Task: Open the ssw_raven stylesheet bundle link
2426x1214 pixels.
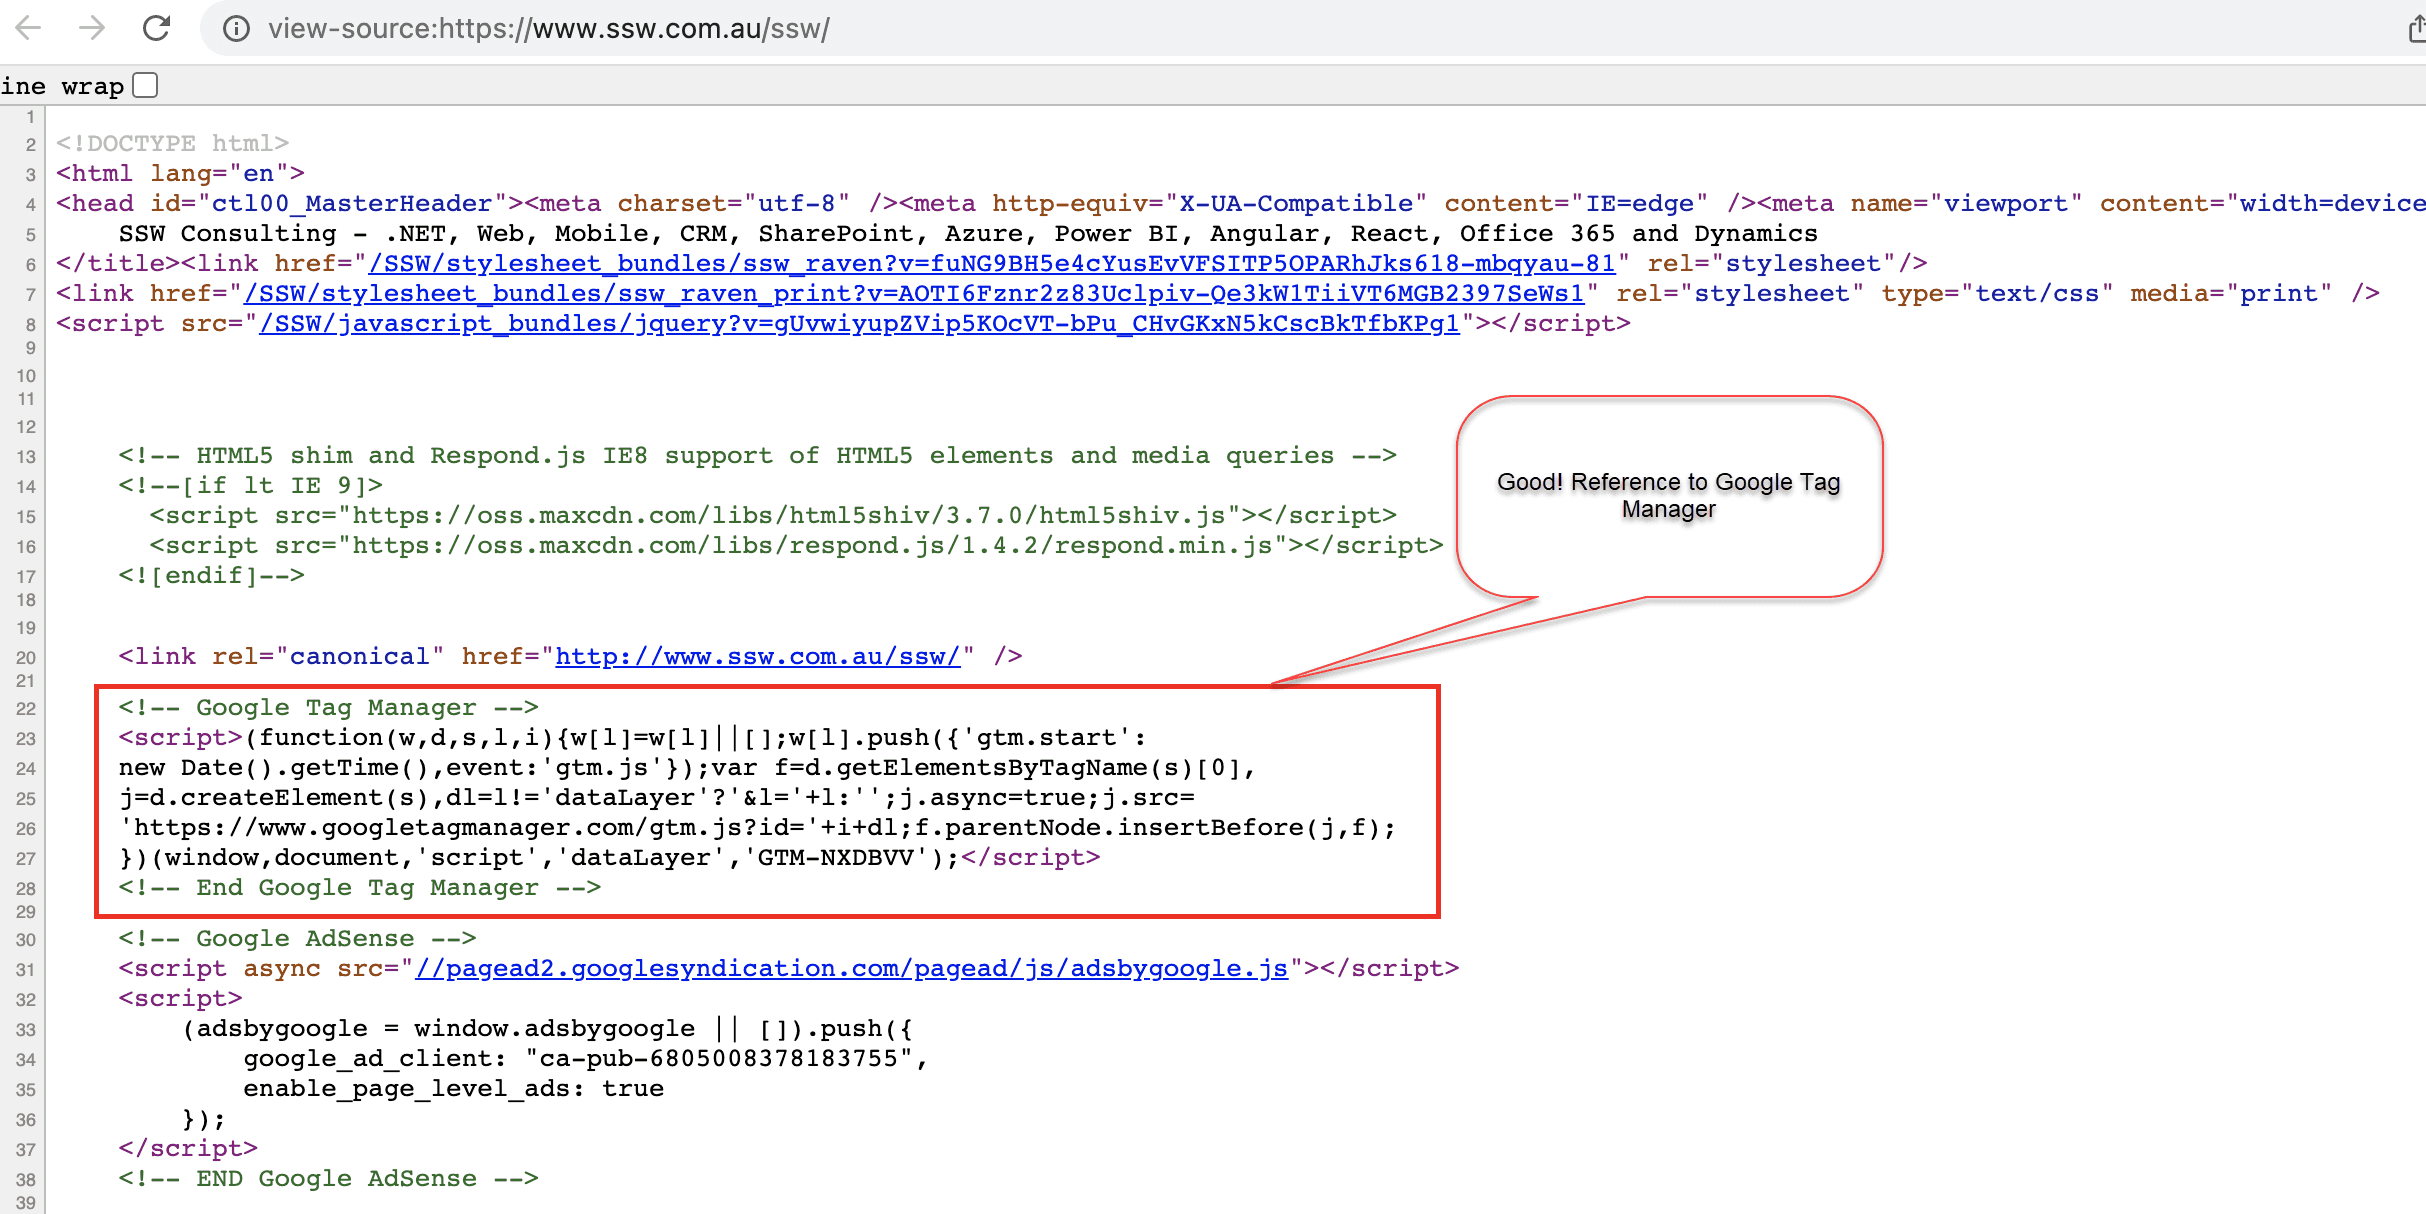Action: (x=991, y=264)
